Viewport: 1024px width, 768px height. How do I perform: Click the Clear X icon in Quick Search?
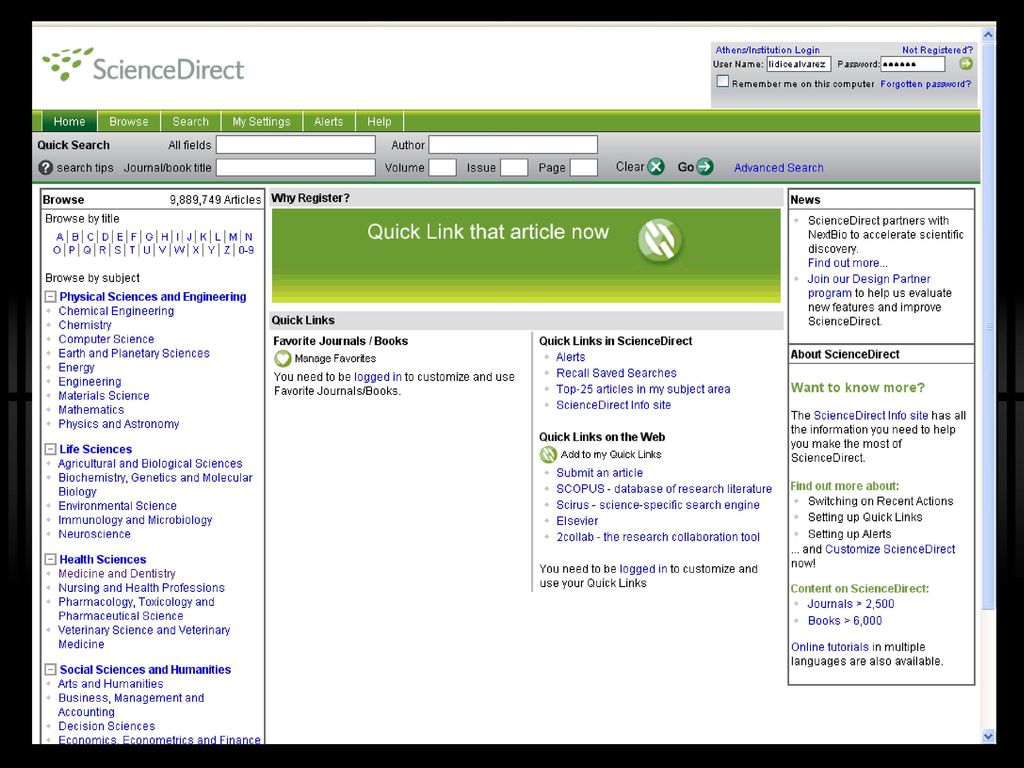click(x=656, y=167)
